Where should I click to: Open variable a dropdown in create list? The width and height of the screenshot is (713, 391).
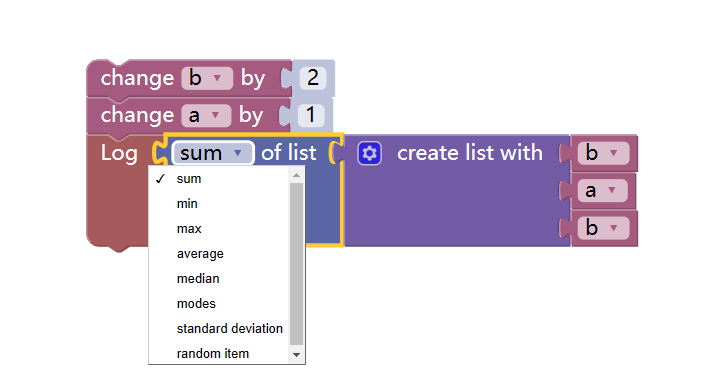click(x=603, y=190)
